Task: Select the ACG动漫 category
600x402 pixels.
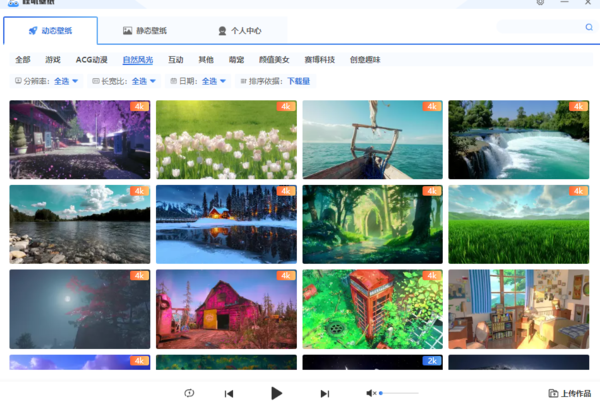Action: 92,60
